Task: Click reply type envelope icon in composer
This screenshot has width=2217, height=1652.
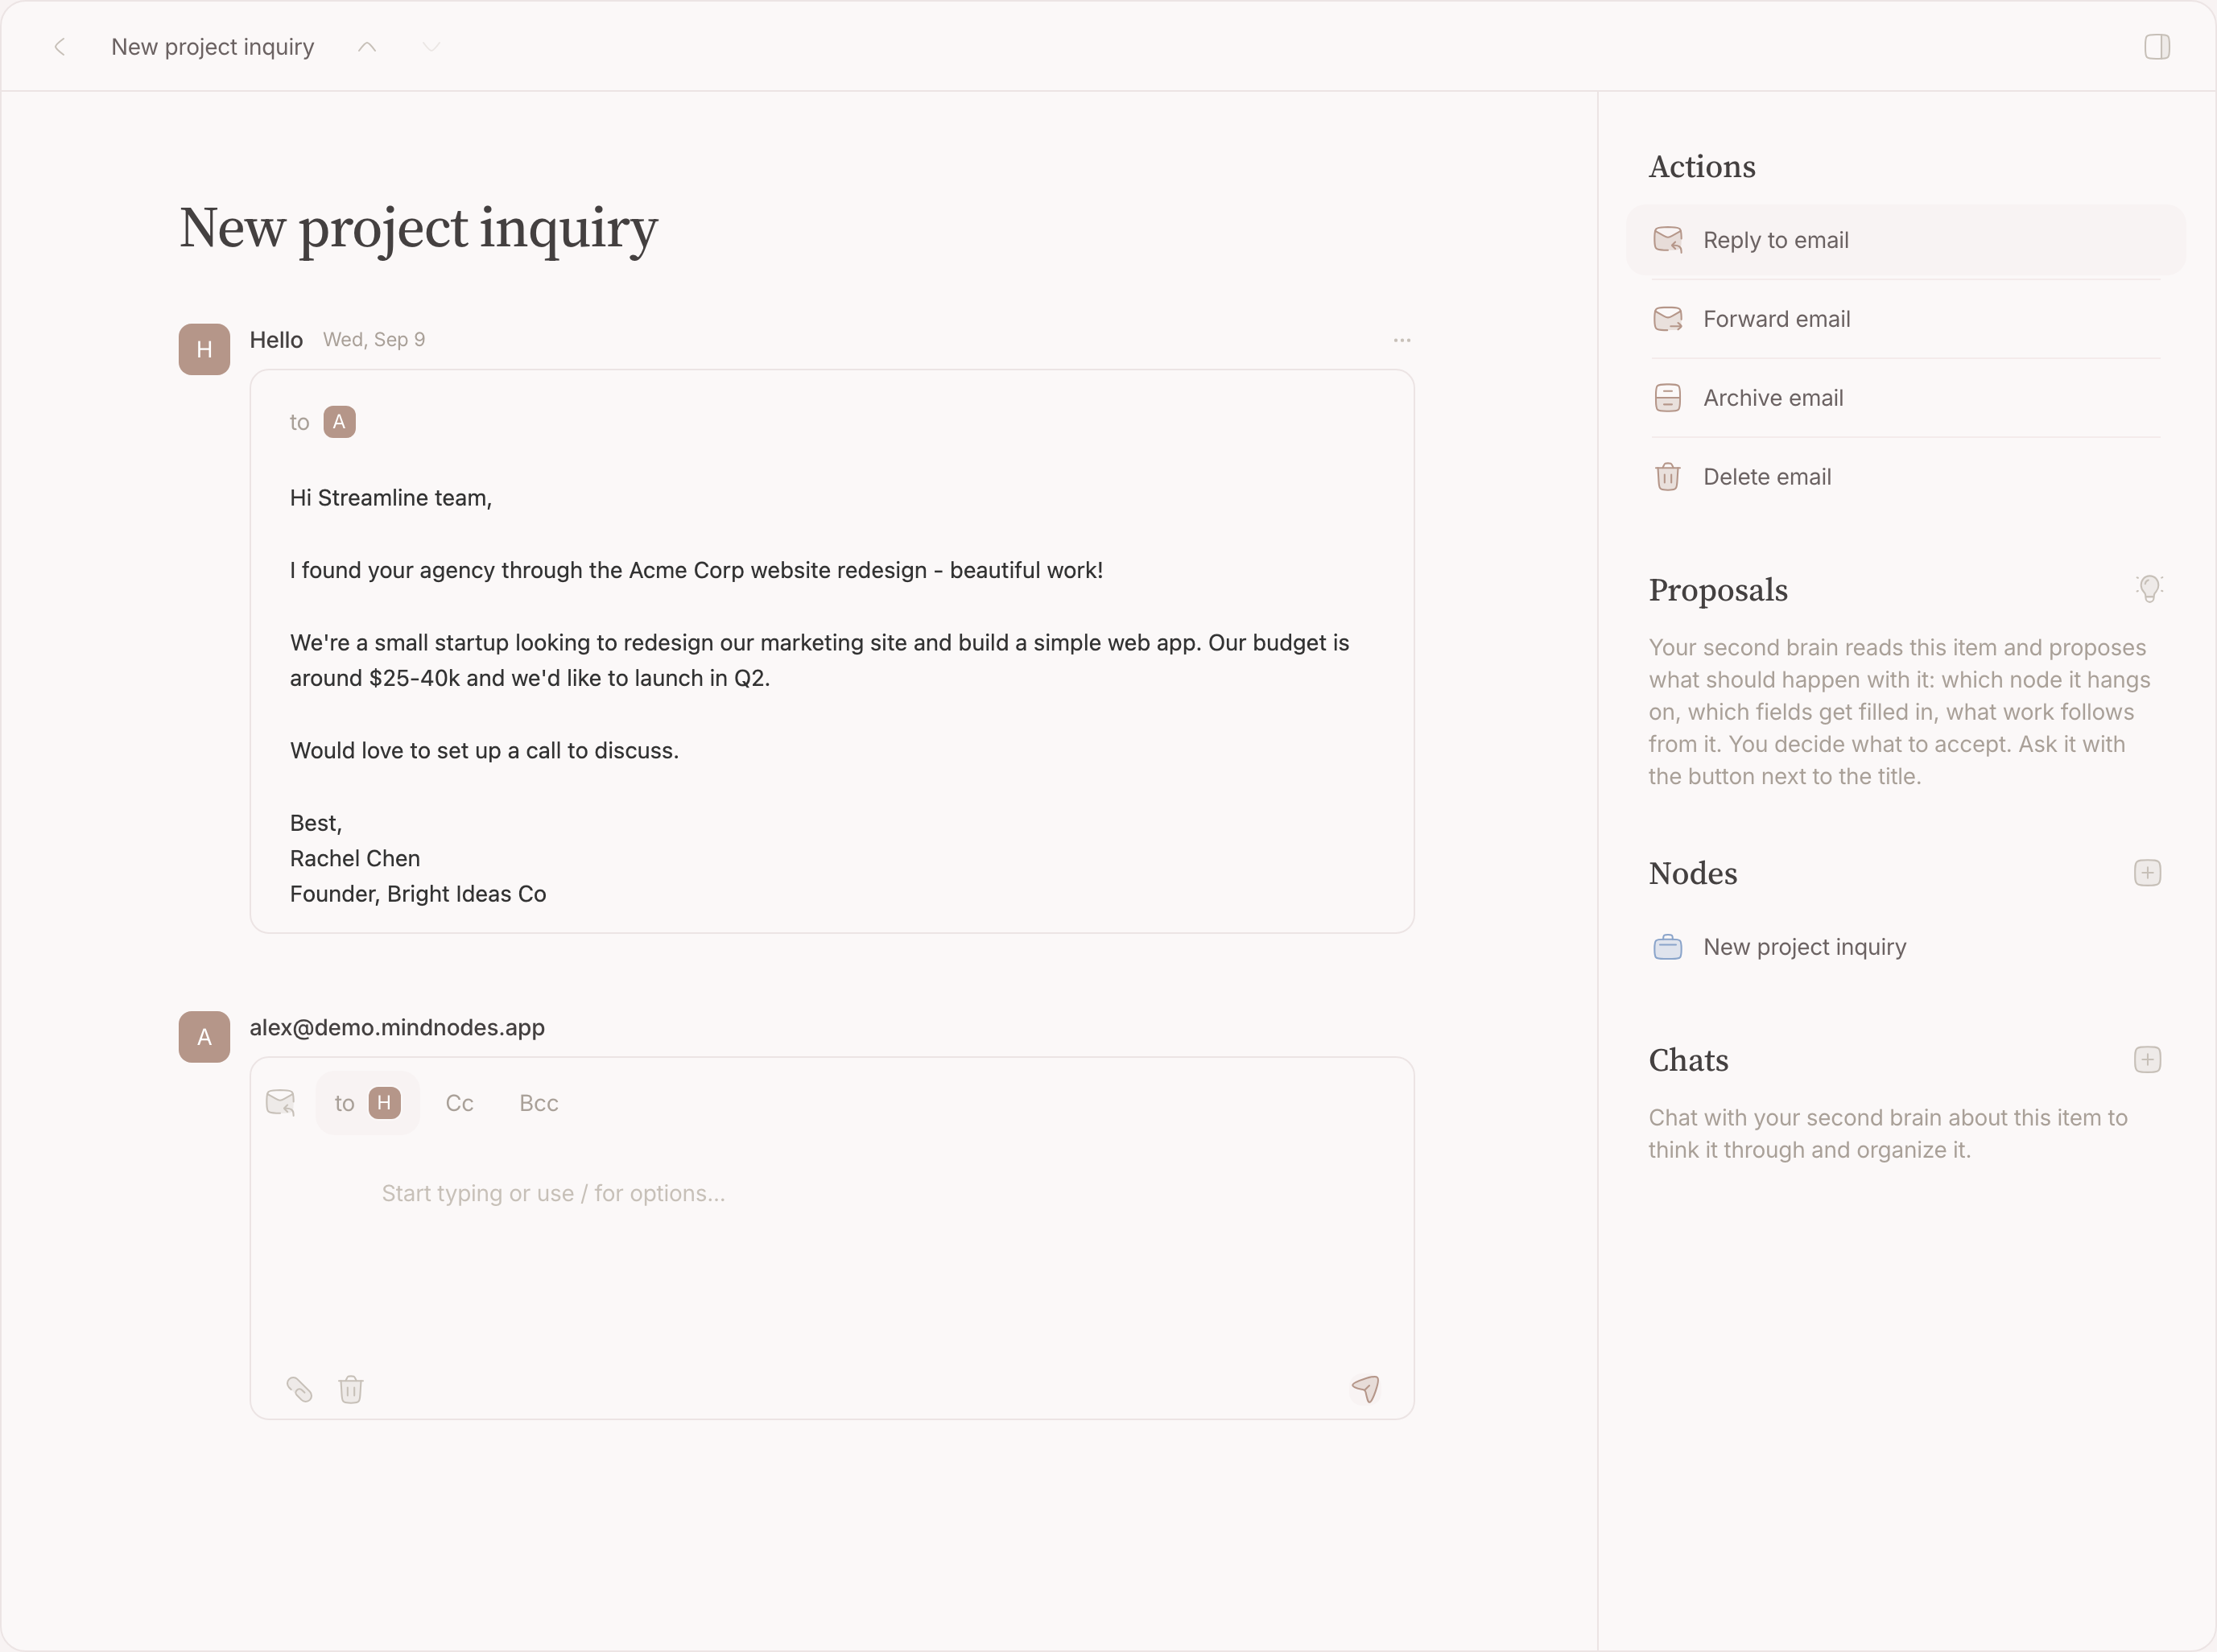Action: point(281,1103)
